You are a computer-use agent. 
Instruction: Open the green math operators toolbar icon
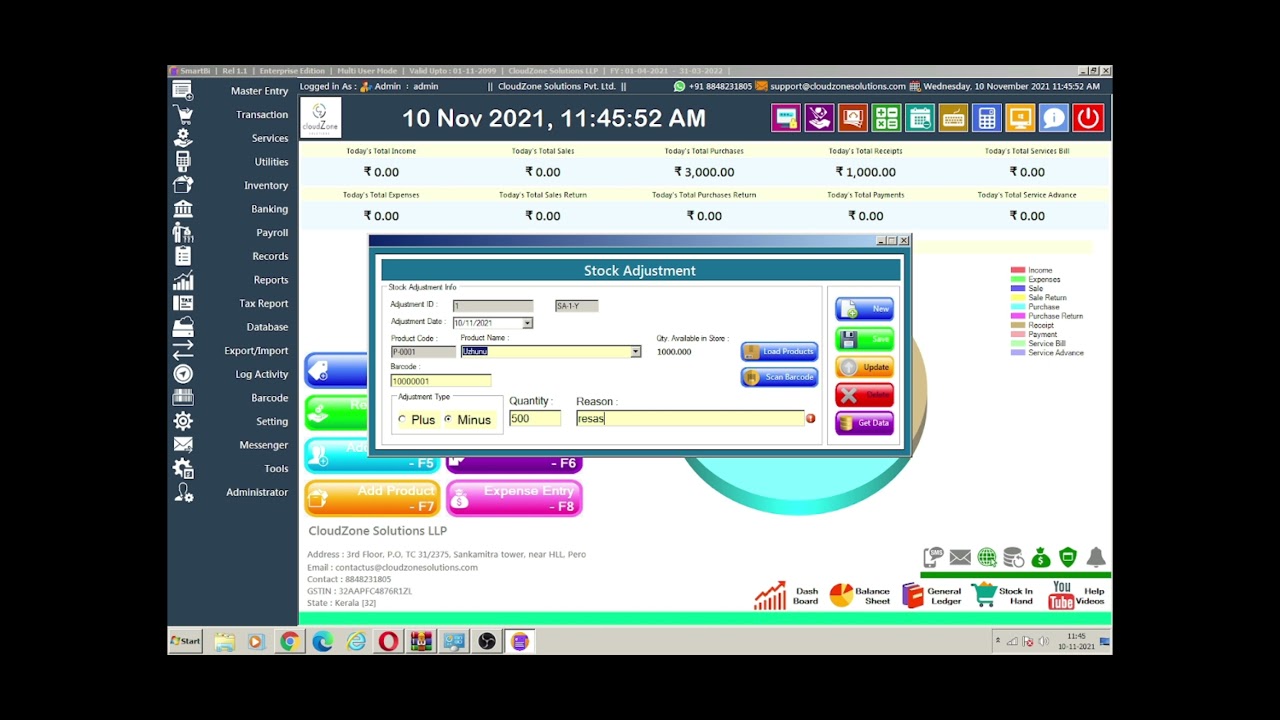tap(886, 118)
